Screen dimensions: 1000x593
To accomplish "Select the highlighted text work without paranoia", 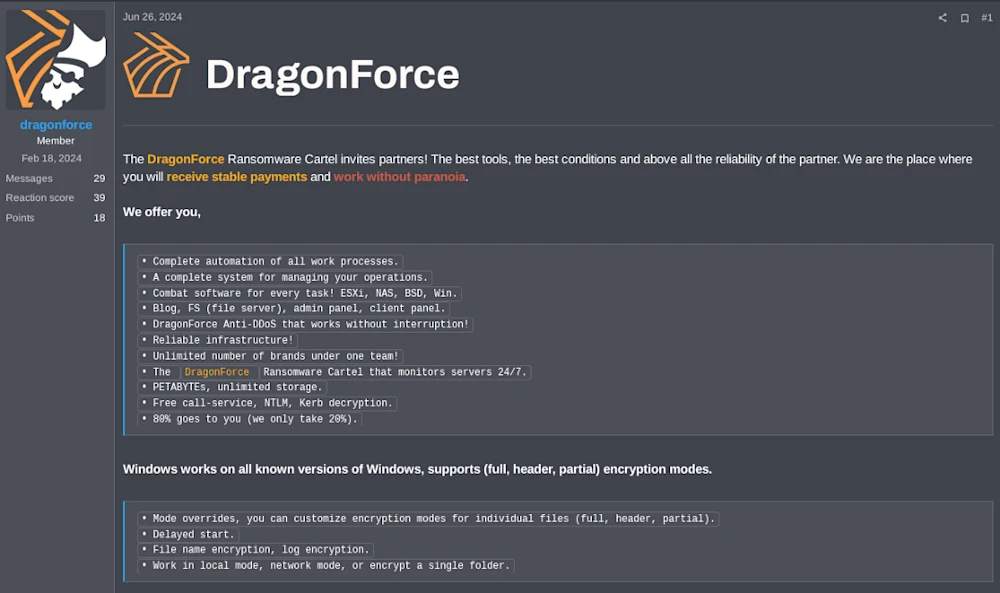I will (x=400, y=176).
